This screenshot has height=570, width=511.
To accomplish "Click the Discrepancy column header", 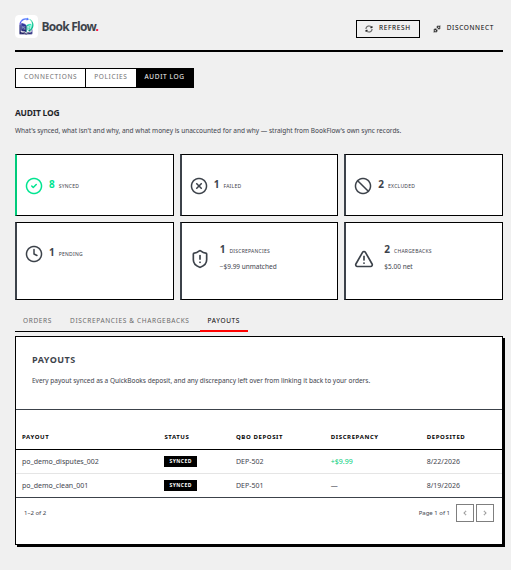I will pos(354,437).
